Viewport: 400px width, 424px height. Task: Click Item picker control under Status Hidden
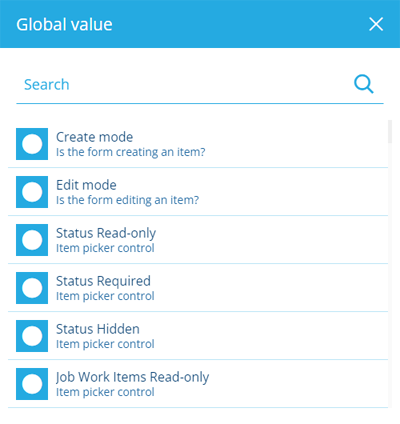(x=105, y=344)
